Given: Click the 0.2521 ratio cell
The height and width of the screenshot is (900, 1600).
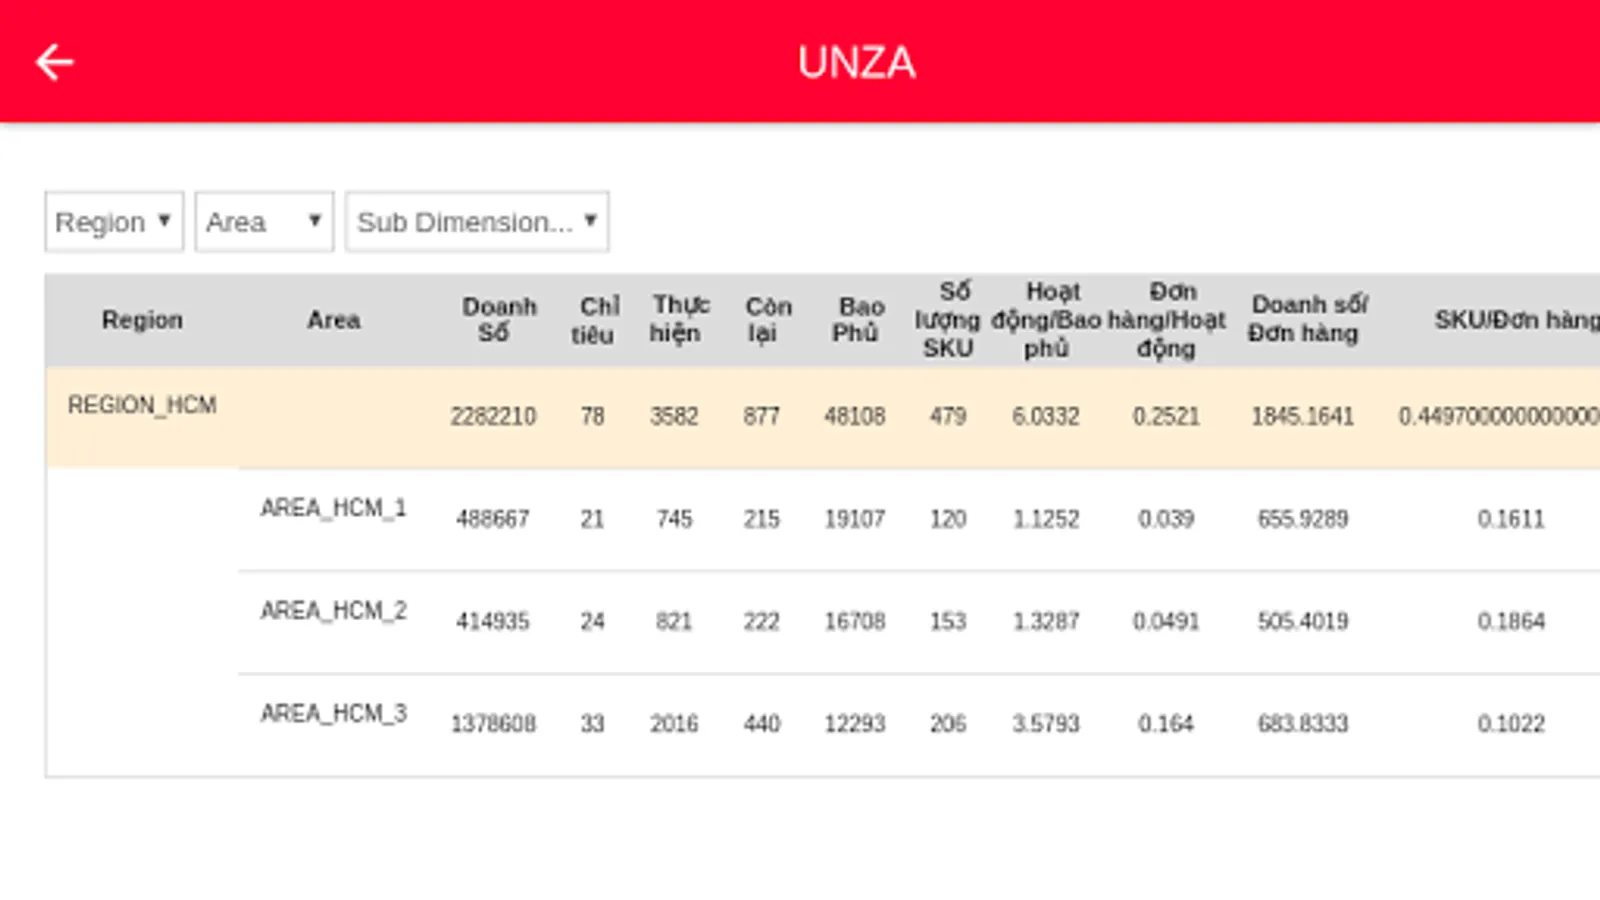Looking at the screenshot, I should (x=1166, y=416).
